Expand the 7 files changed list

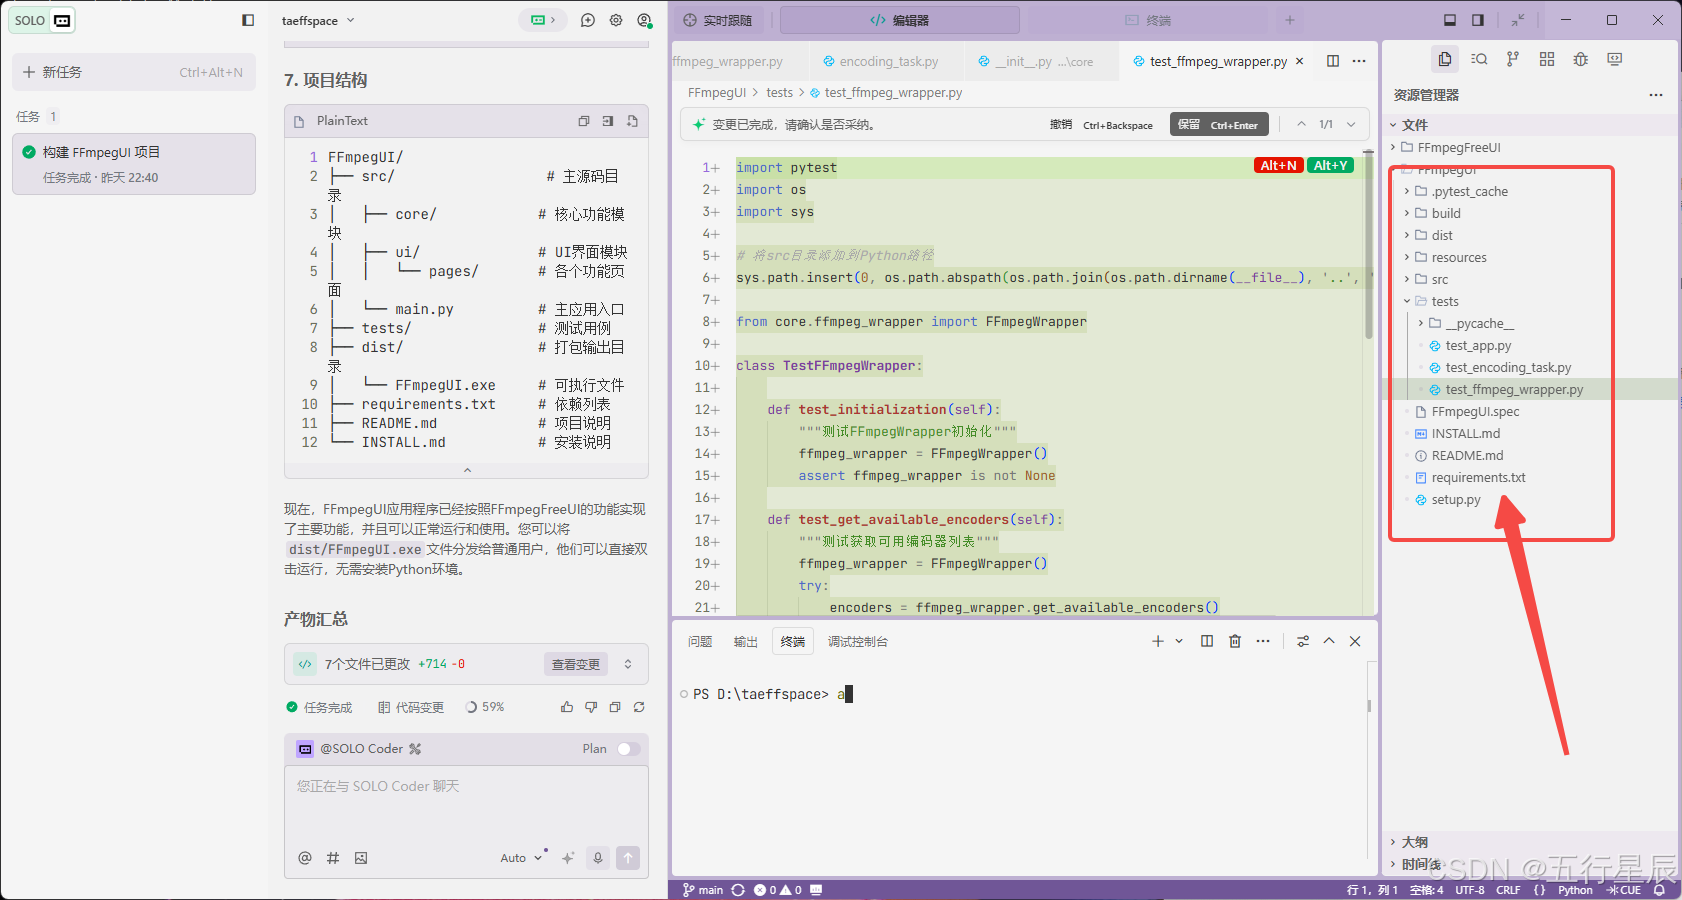tap(628, 664)
